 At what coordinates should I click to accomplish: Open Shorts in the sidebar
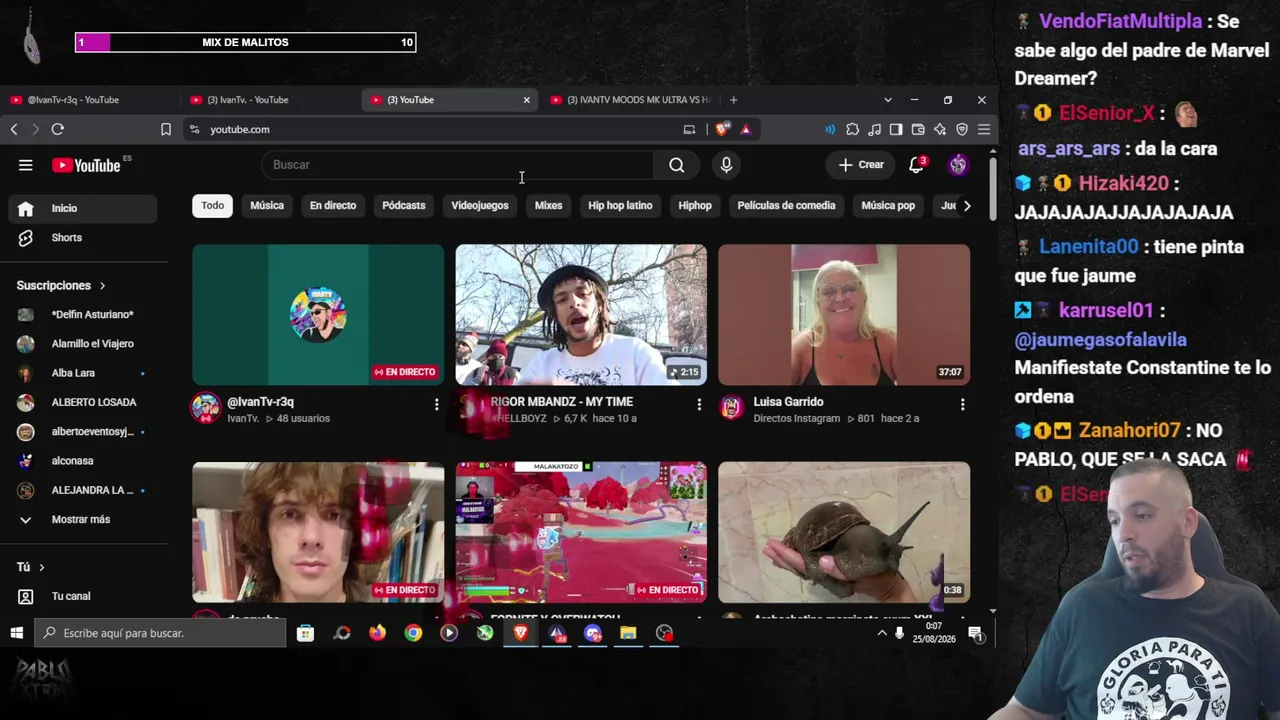83,238
